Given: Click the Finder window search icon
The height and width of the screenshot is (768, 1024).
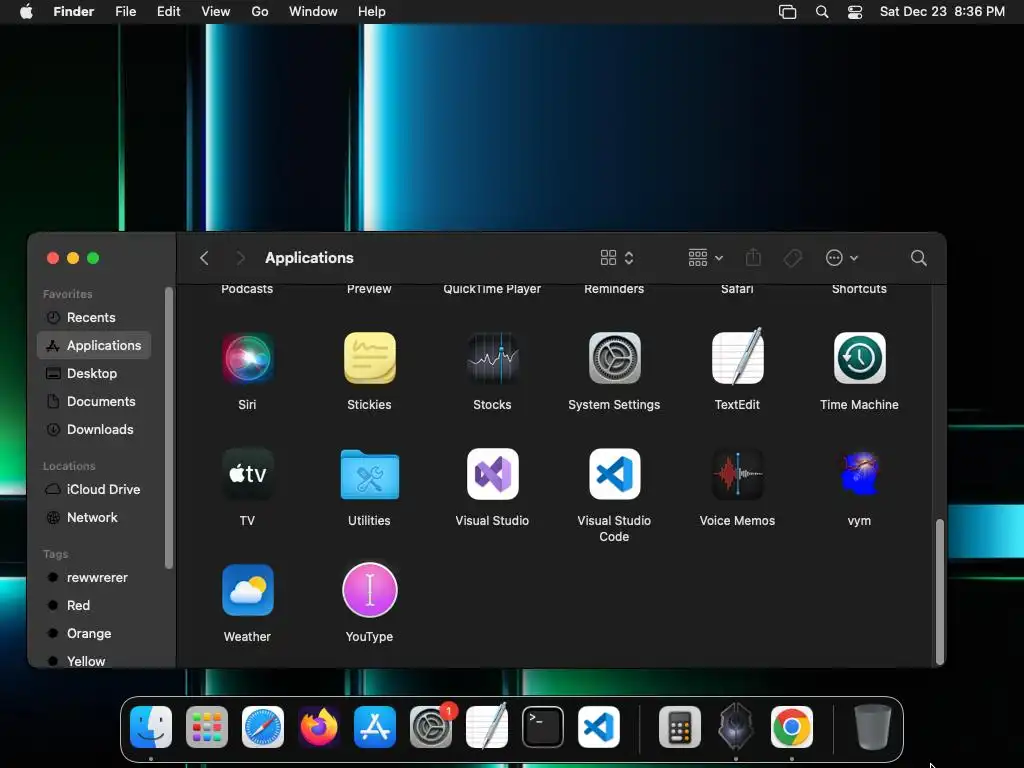Looking at the screenshot, I should click(x=919, y=258).
